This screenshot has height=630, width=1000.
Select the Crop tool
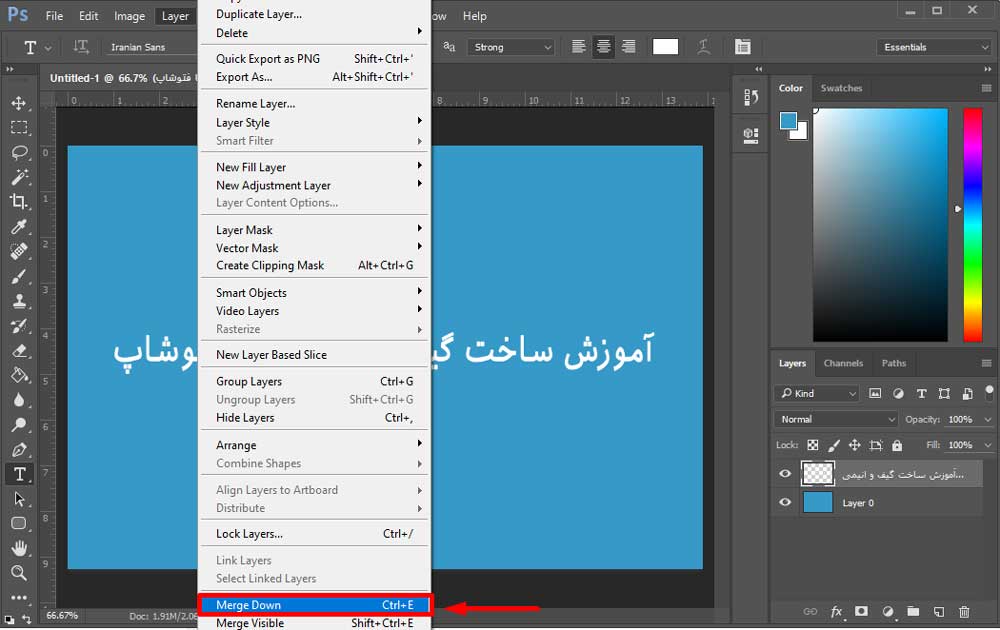click(x=19, y=201)
